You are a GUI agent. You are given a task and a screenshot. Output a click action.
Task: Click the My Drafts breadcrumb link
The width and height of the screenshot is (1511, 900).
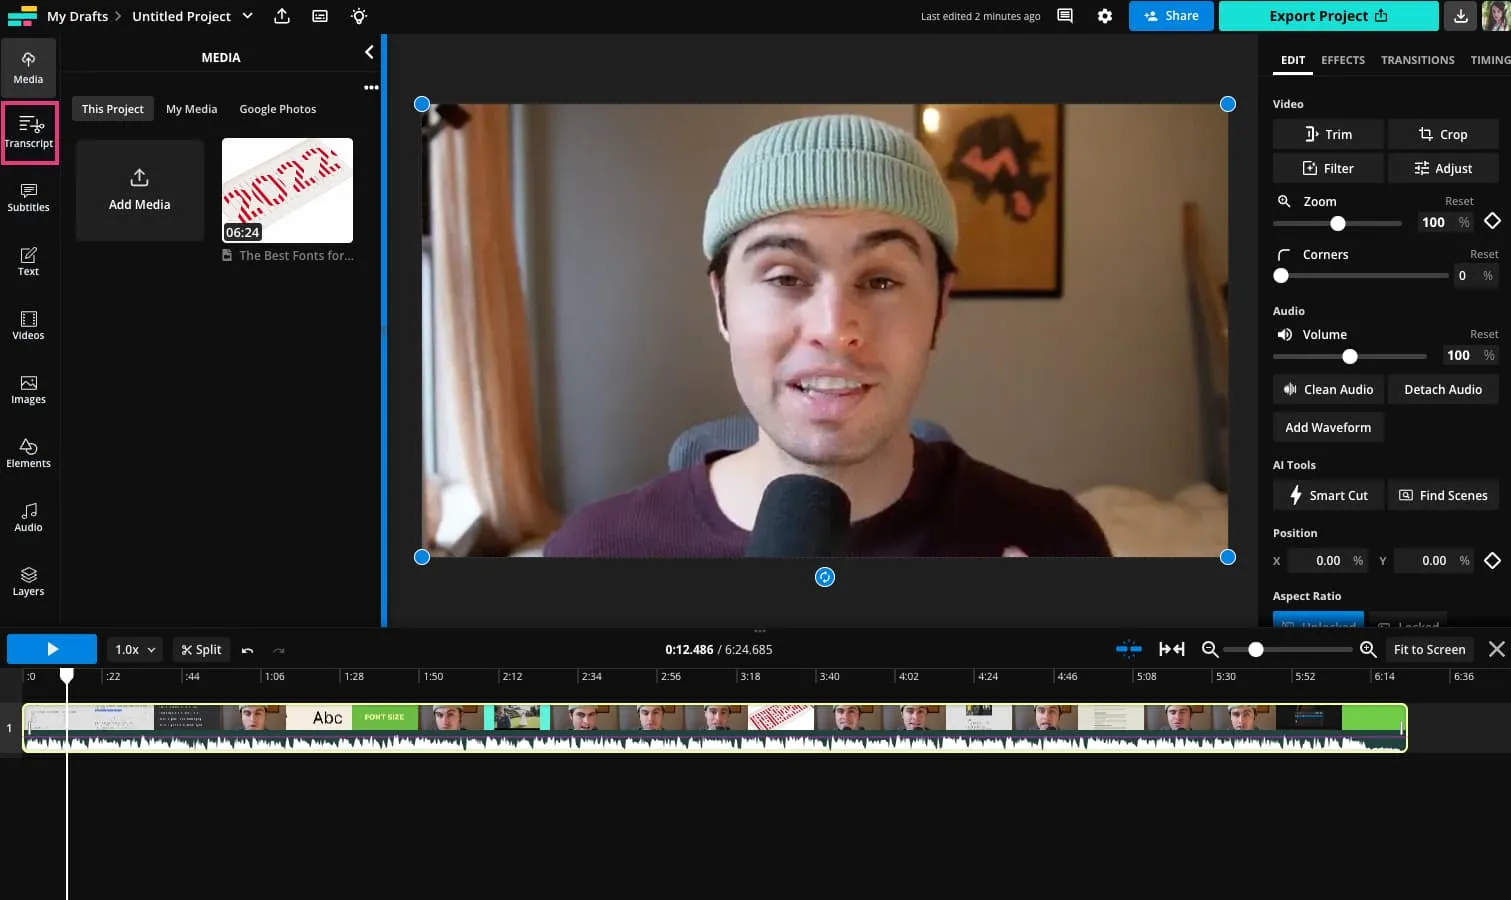[x=77, y=16]
